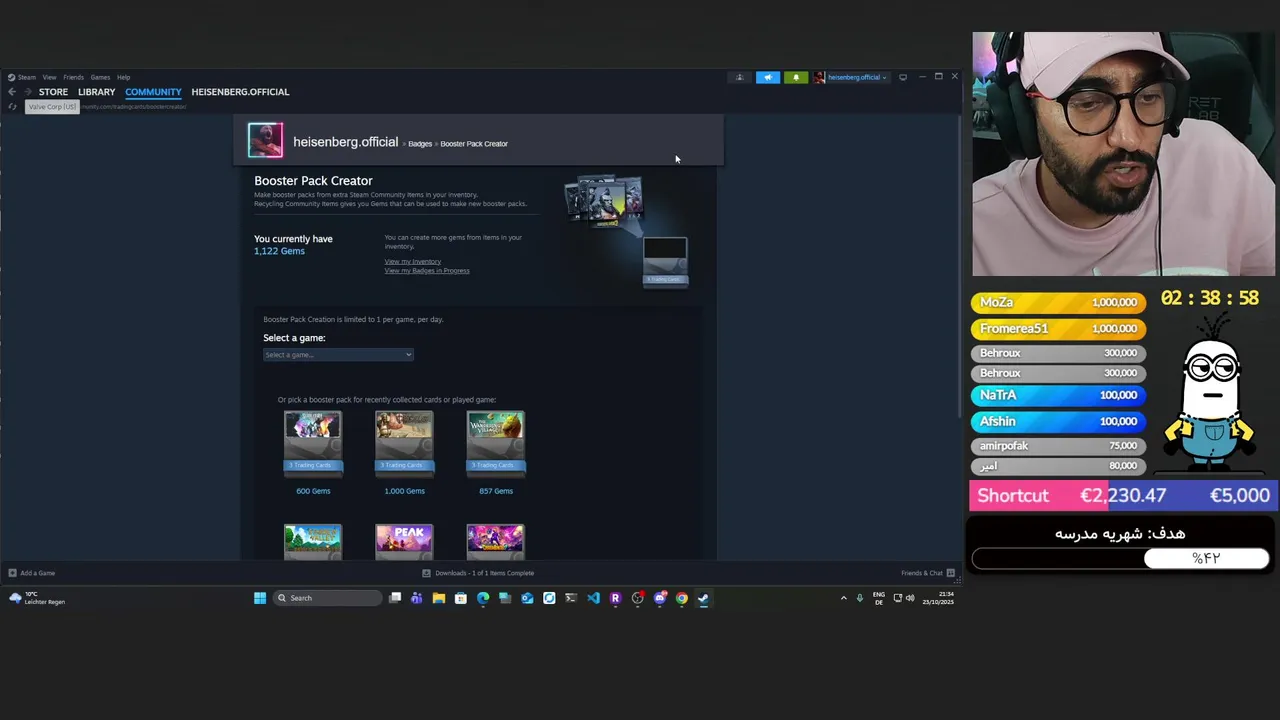This screenshot has width=1280, height=720.
Task: Click the grey friends icon in Steam header
Action: [x=739, y=77]
